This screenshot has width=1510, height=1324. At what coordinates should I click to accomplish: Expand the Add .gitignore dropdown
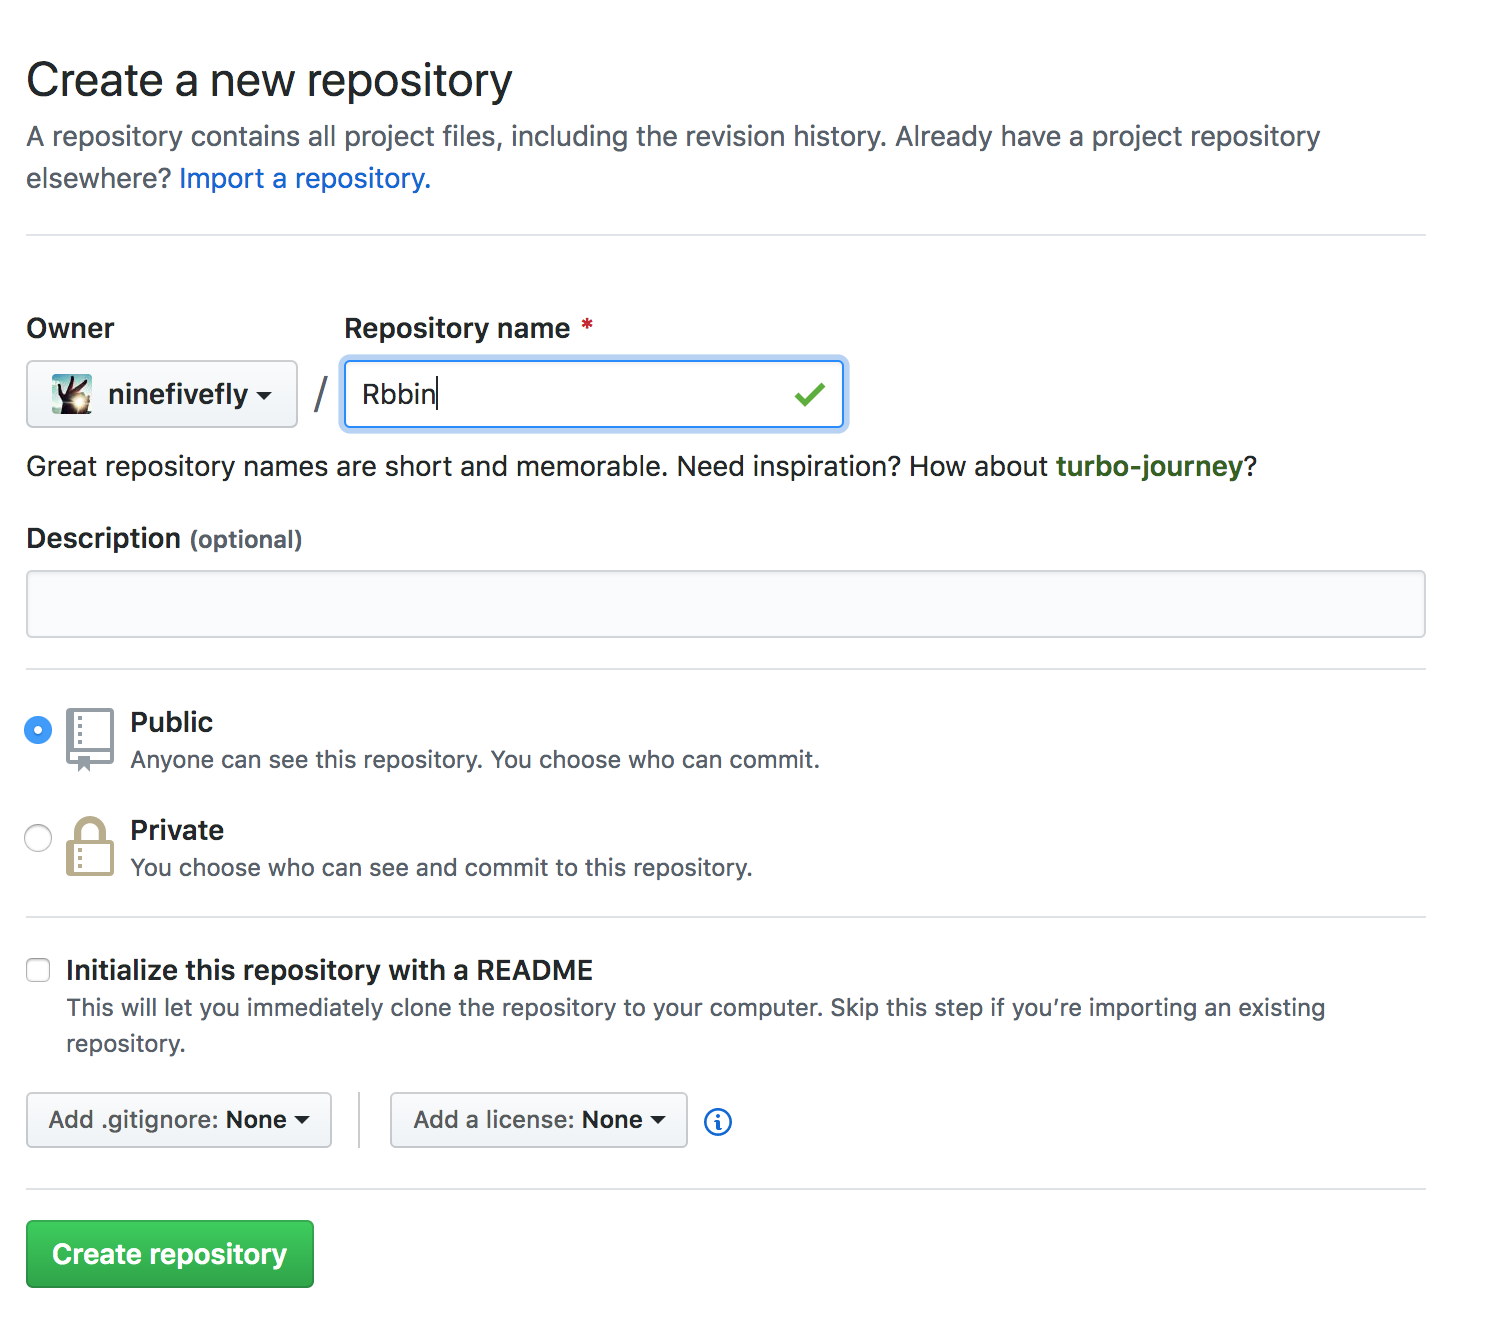[x=178, y=1120]
